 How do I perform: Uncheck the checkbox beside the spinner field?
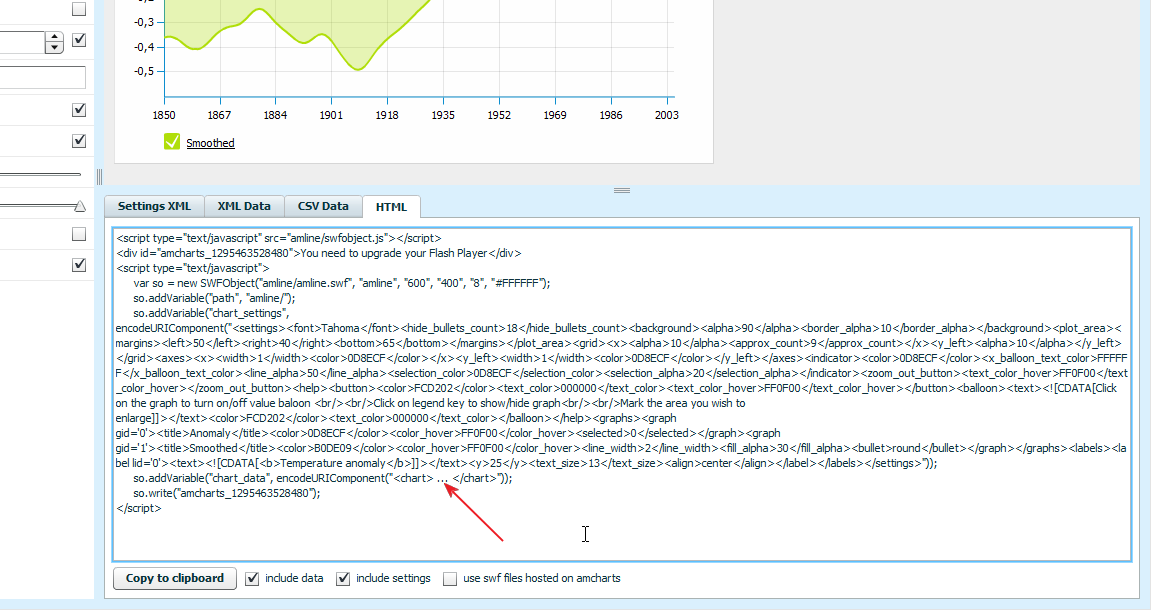click(79, 40)
